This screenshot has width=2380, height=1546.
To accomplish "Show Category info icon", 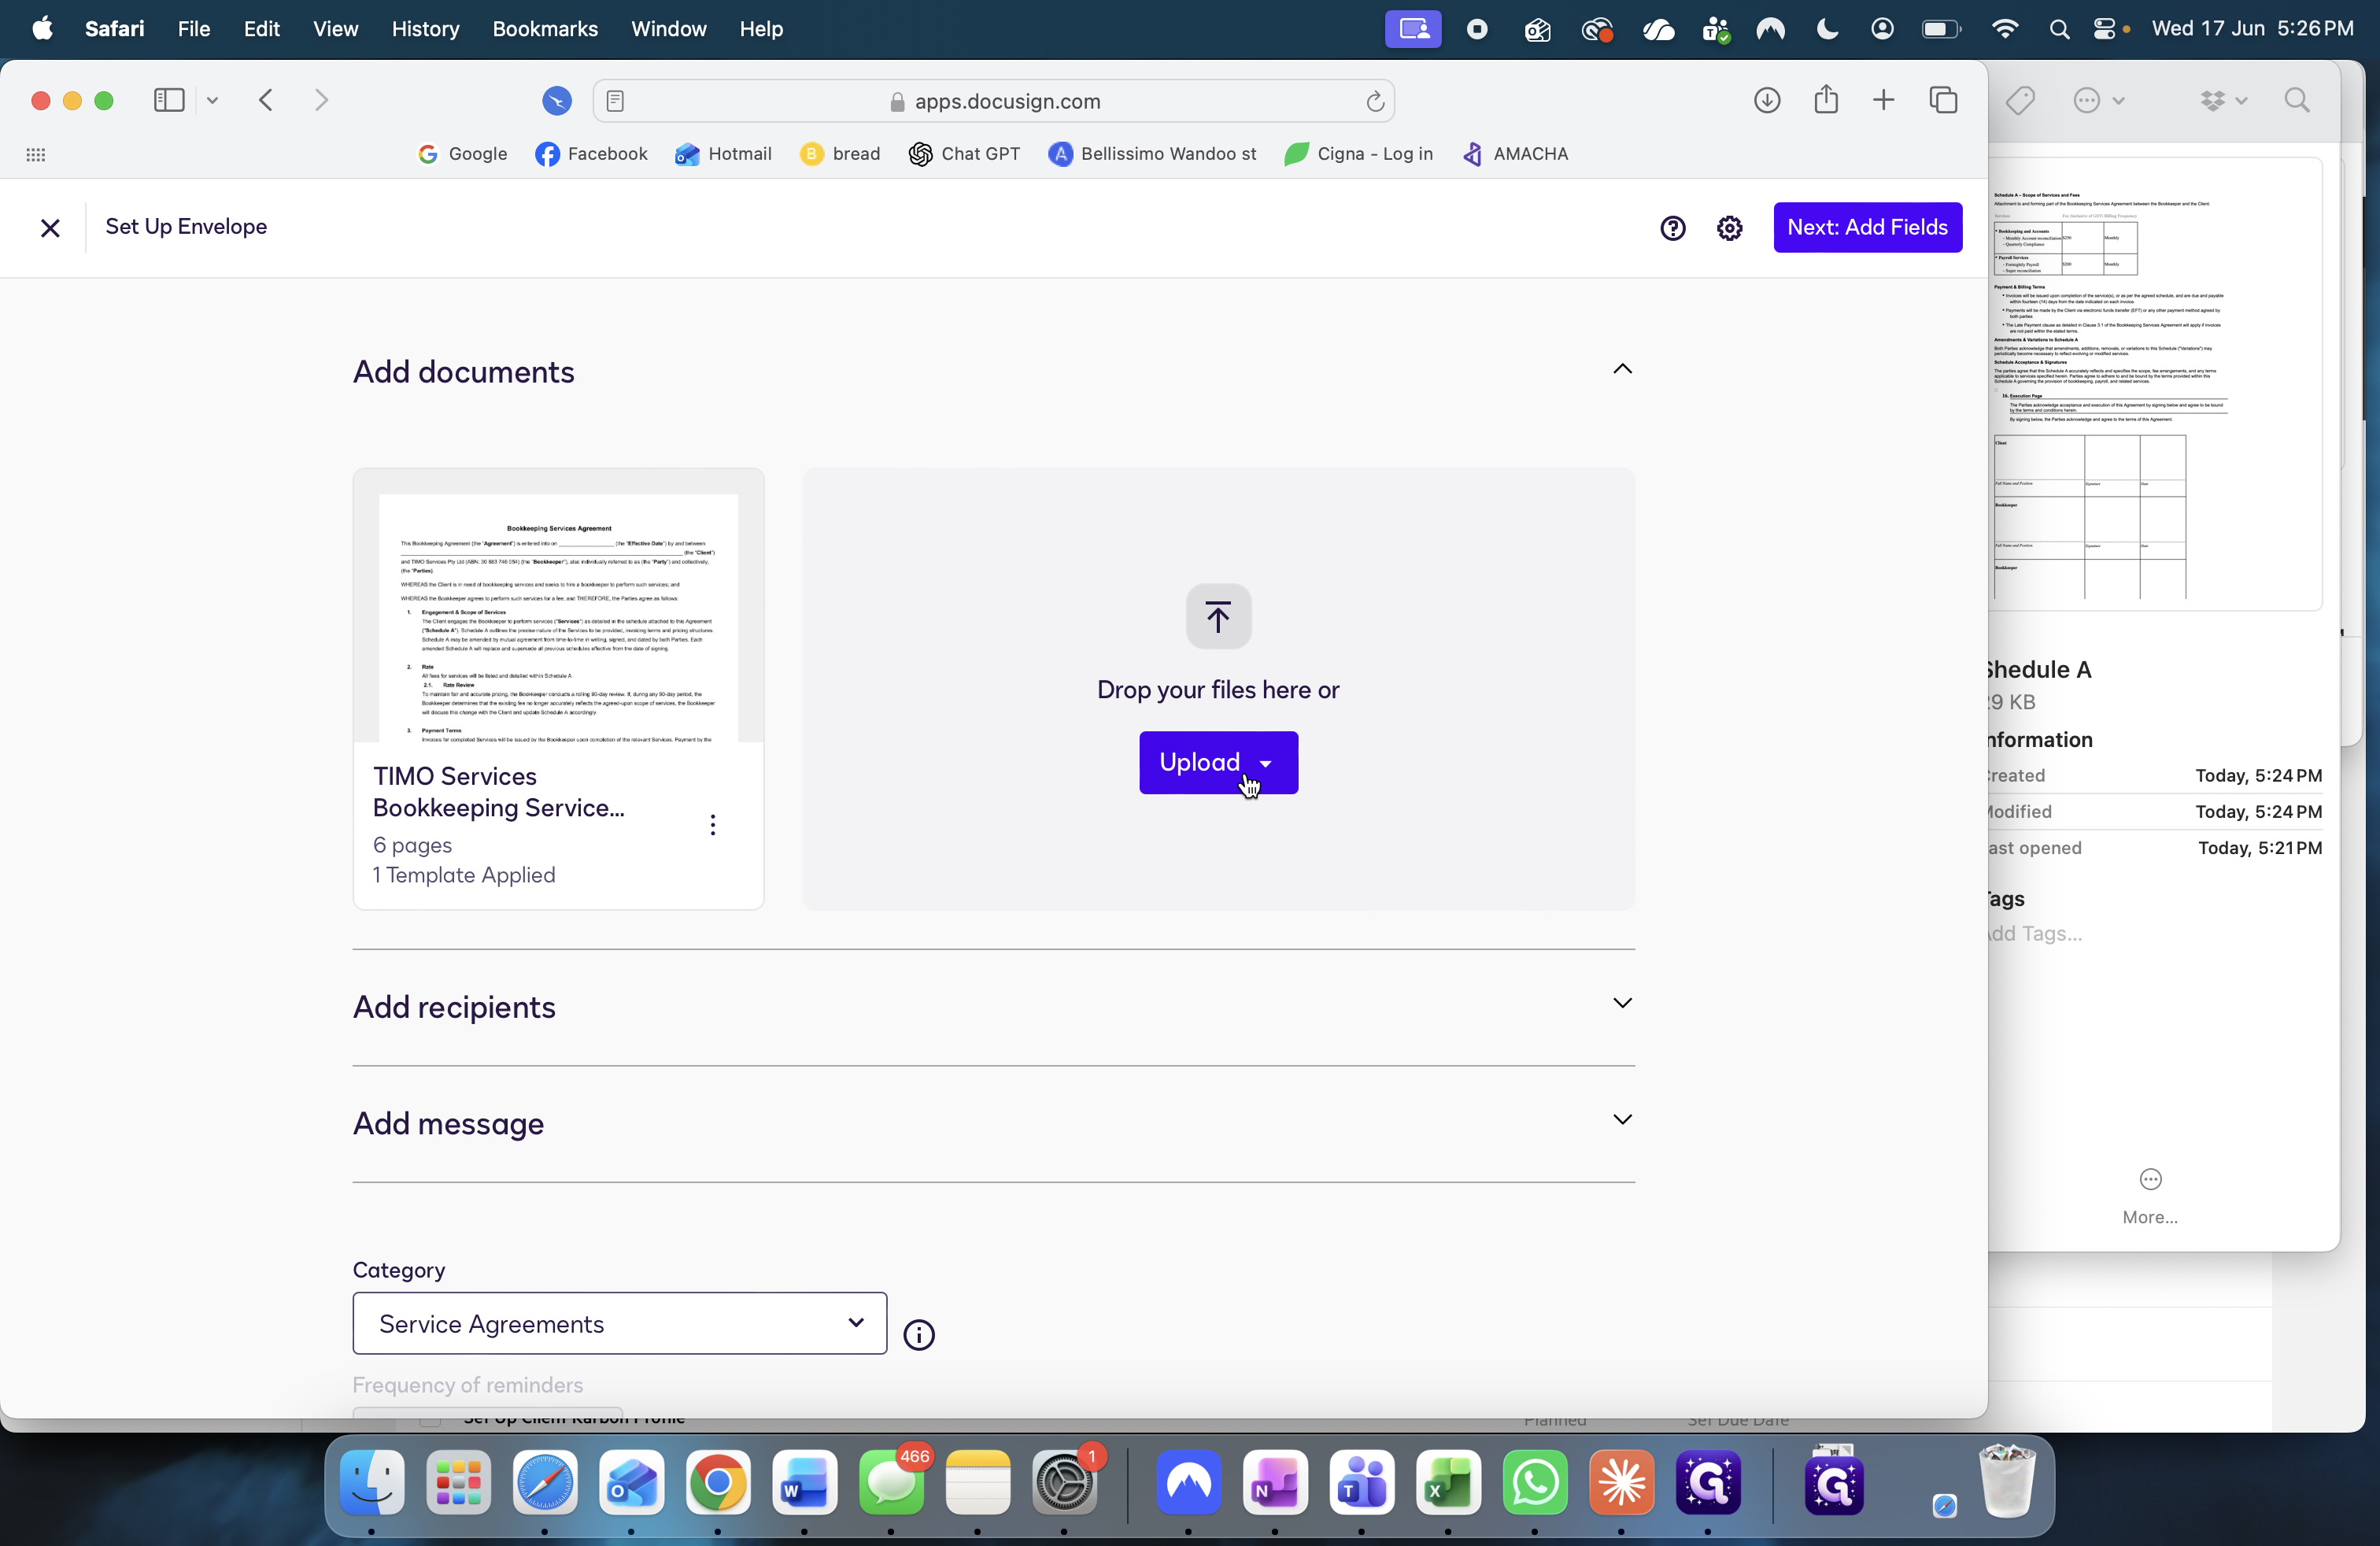I will click(x=919, y=1335).
